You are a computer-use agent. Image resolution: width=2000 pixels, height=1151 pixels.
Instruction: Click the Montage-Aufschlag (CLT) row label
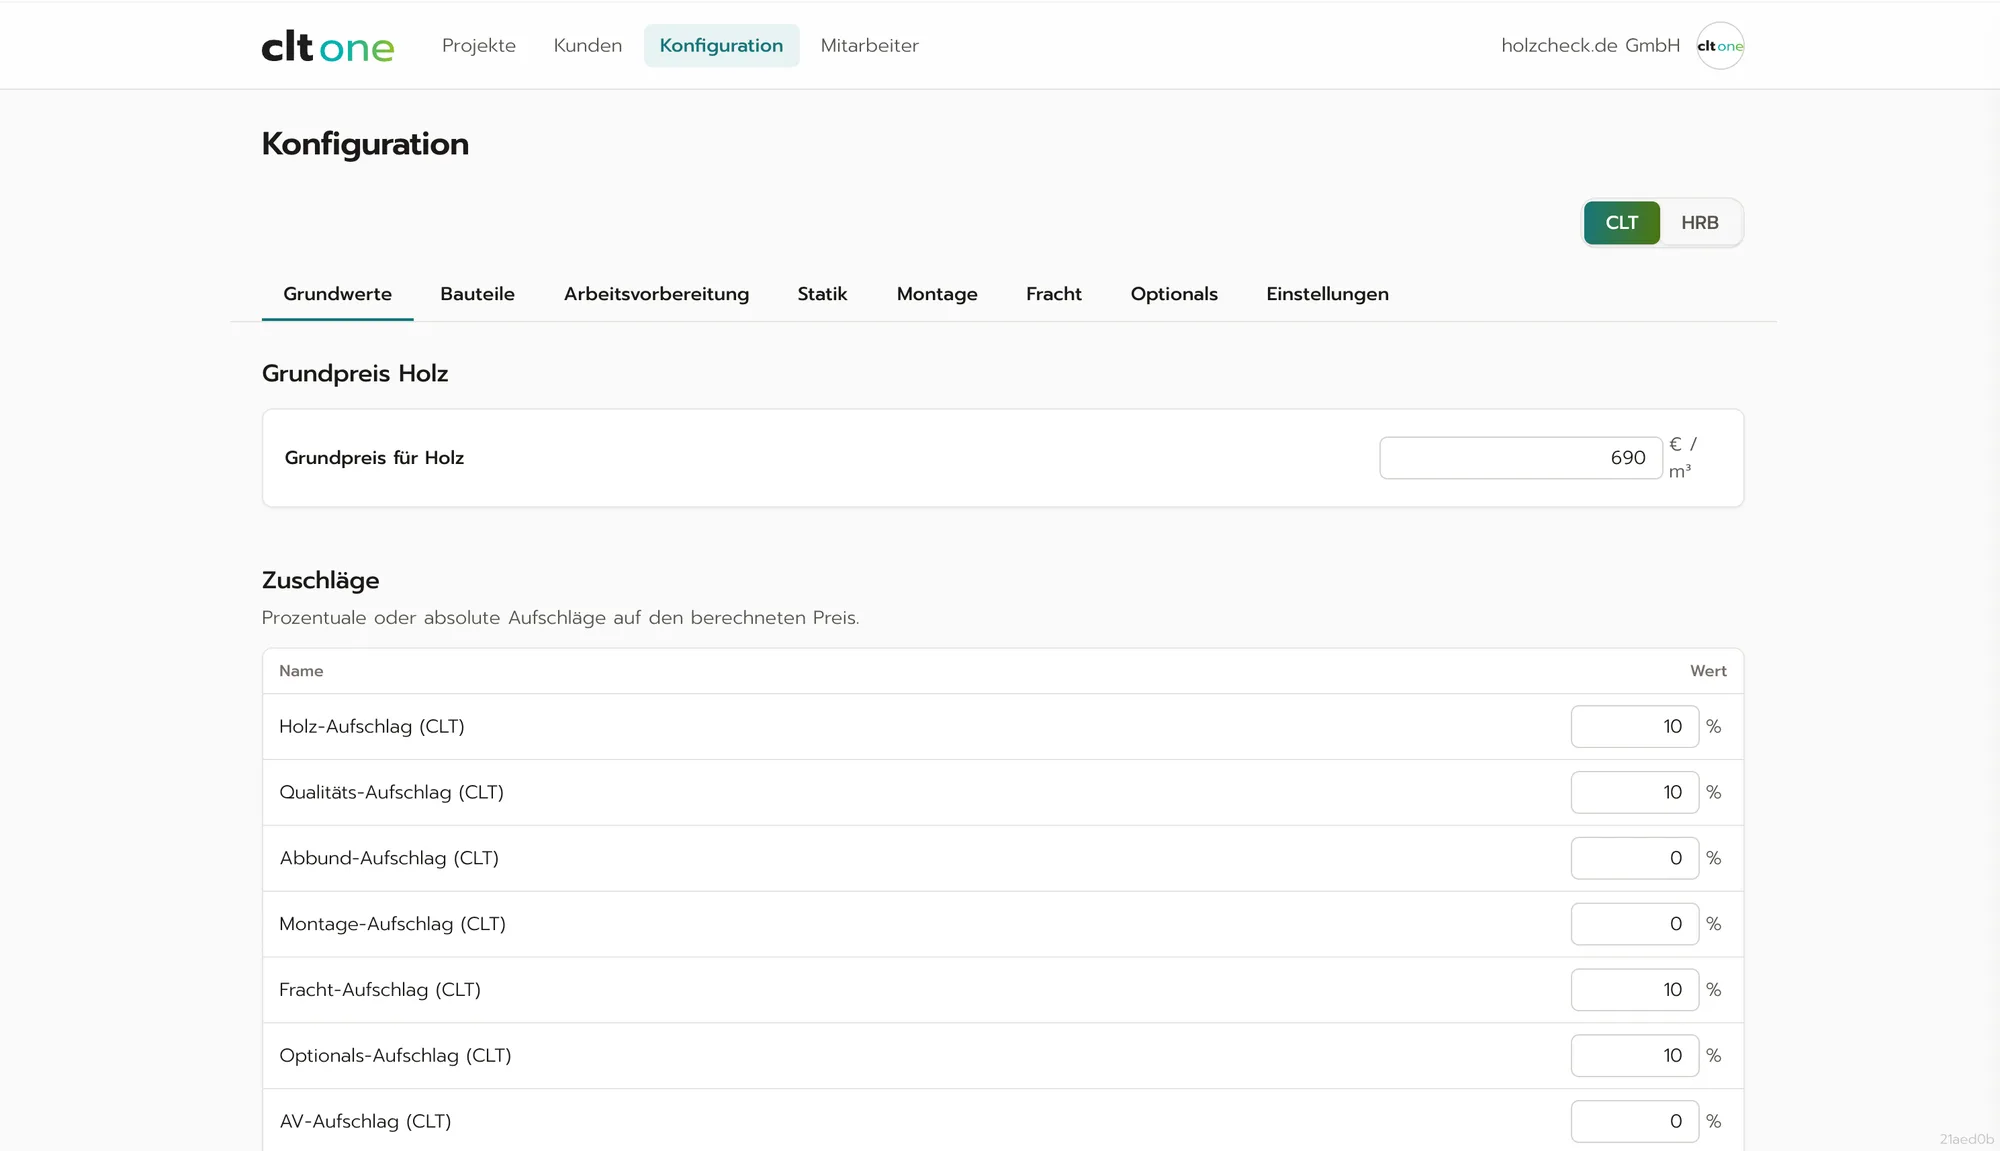pyautogui.click(x=392, y=925)
